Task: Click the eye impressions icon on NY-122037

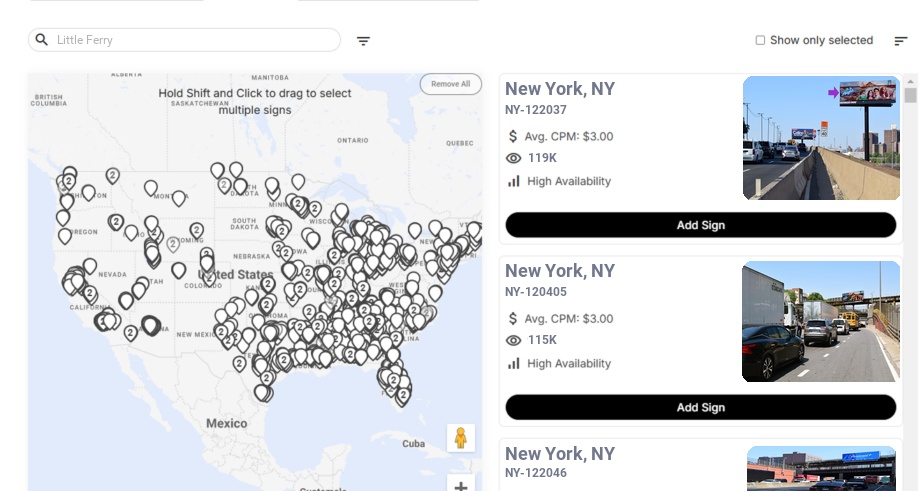Action: click(514, 158)
